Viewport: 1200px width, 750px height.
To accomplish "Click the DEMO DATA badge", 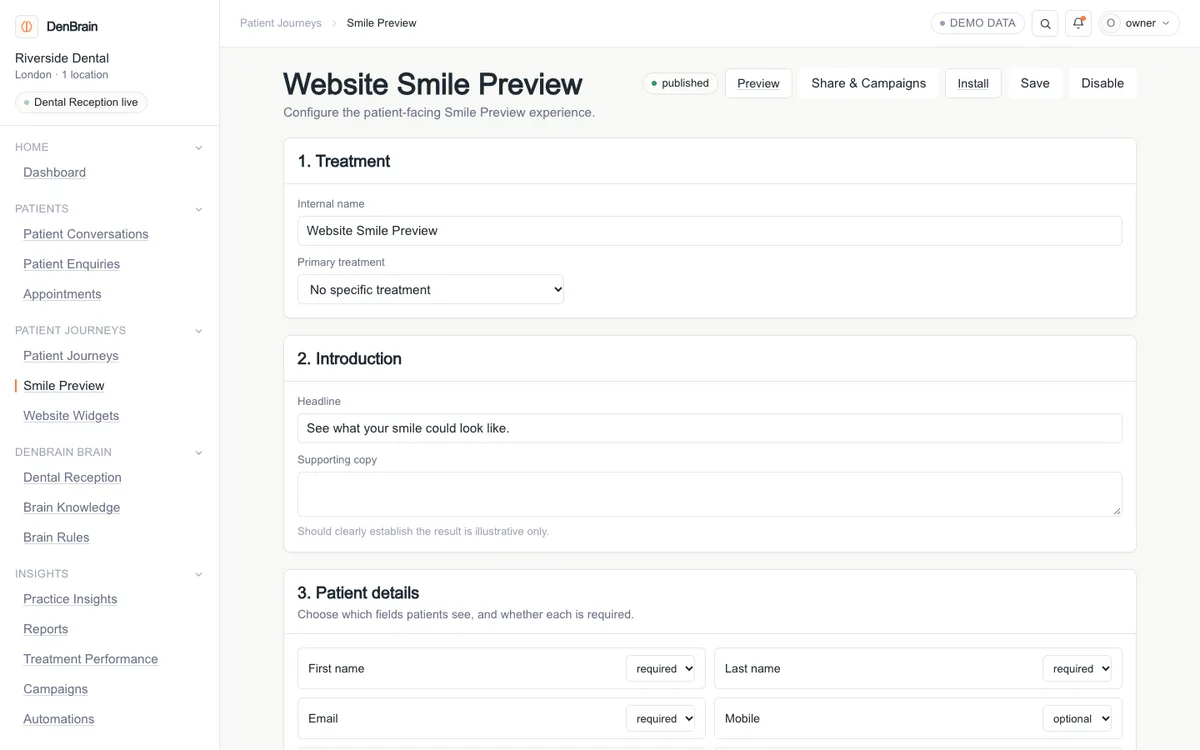I will [977, 23].
